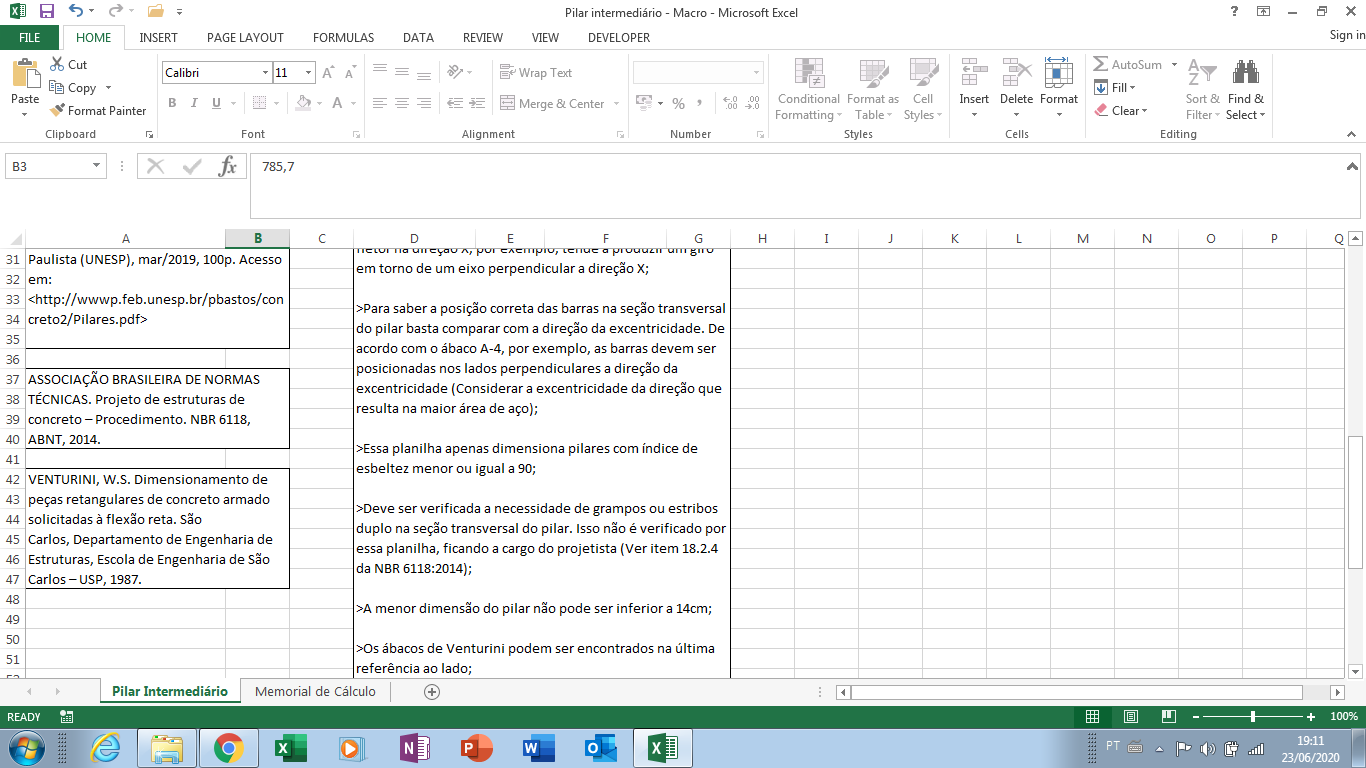The image size is (1366, 768).
Task: Click Sign in link
Action: 1347,35
